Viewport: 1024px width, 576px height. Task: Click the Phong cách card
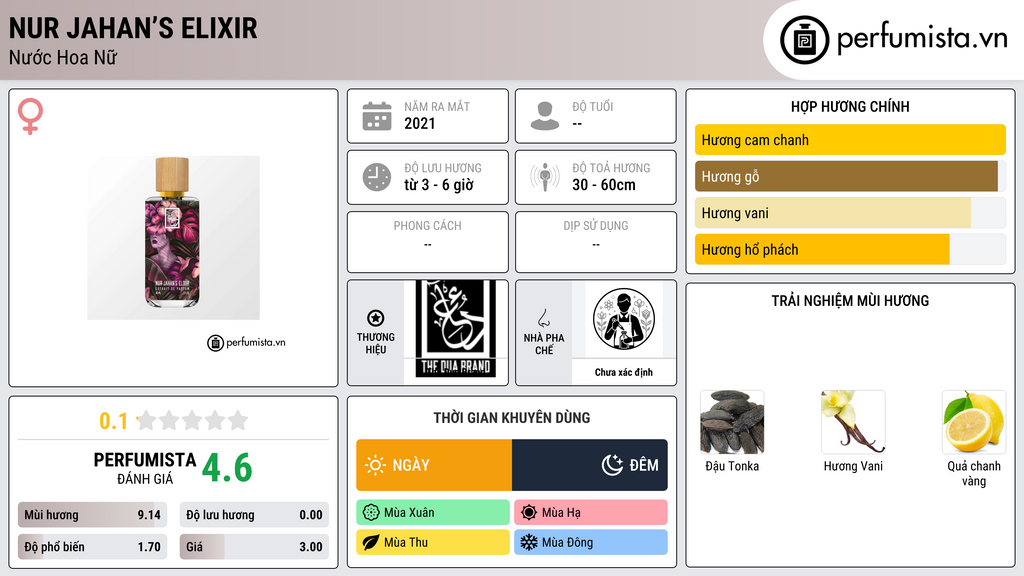coord(428,242)
